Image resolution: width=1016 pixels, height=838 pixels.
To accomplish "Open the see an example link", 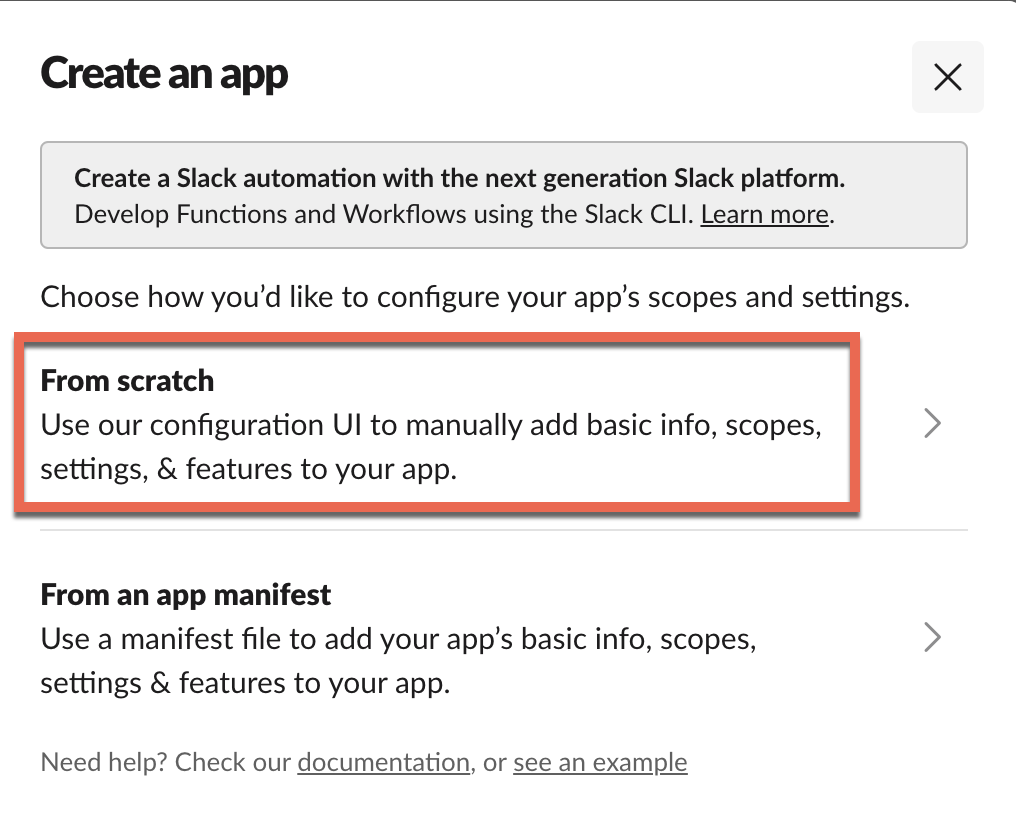I will (x=600, y=762).
